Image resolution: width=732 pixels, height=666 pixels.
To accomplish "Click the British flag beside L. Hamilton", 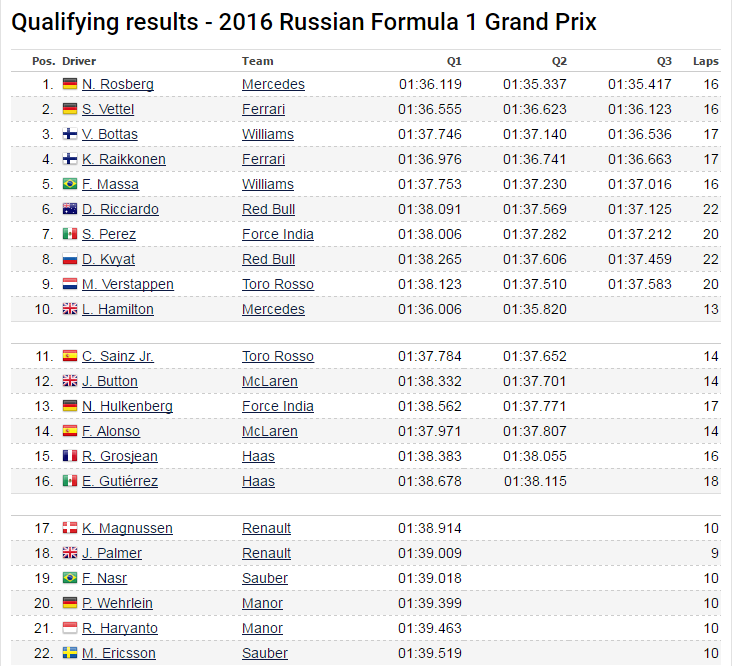I will click(x=69, y=309).
